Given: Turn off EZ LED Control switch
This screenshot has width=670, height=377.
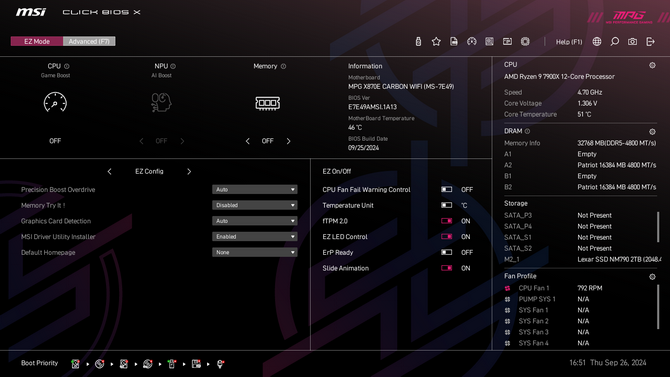Looking at the screenshot, I should pyautogui.click(x=447, y=237).
